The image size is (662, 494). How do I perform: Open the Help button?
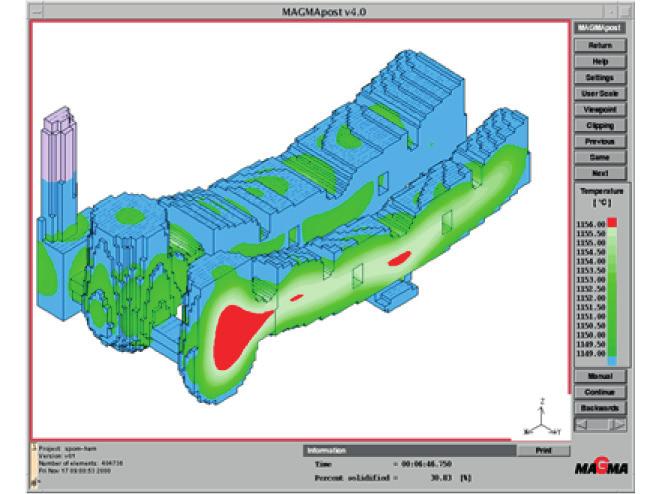pos(600,61)
